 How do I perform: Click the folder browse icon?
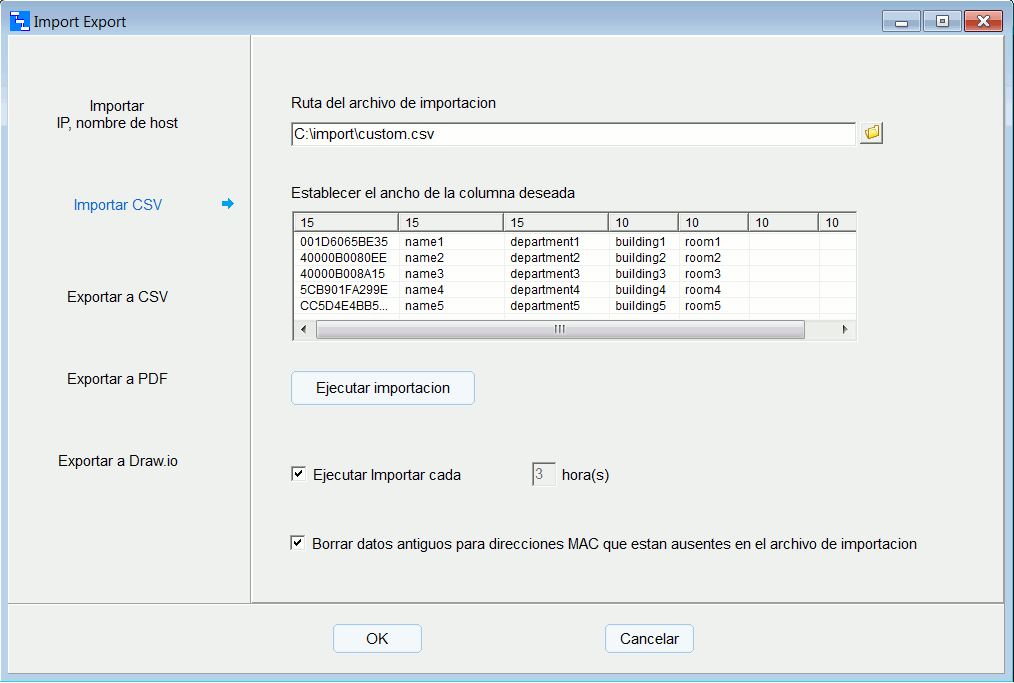872,133
